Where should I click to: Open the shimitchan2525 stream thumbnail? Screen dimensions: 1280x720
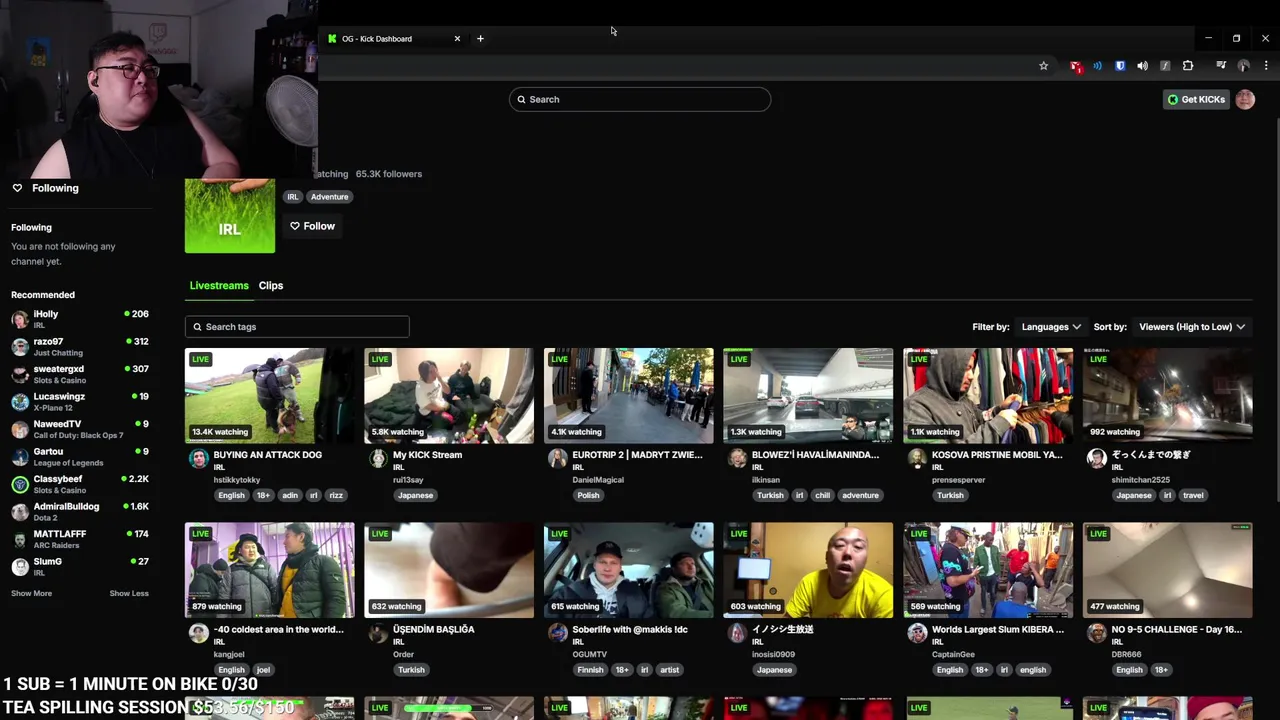click(x=1167, y=396)
